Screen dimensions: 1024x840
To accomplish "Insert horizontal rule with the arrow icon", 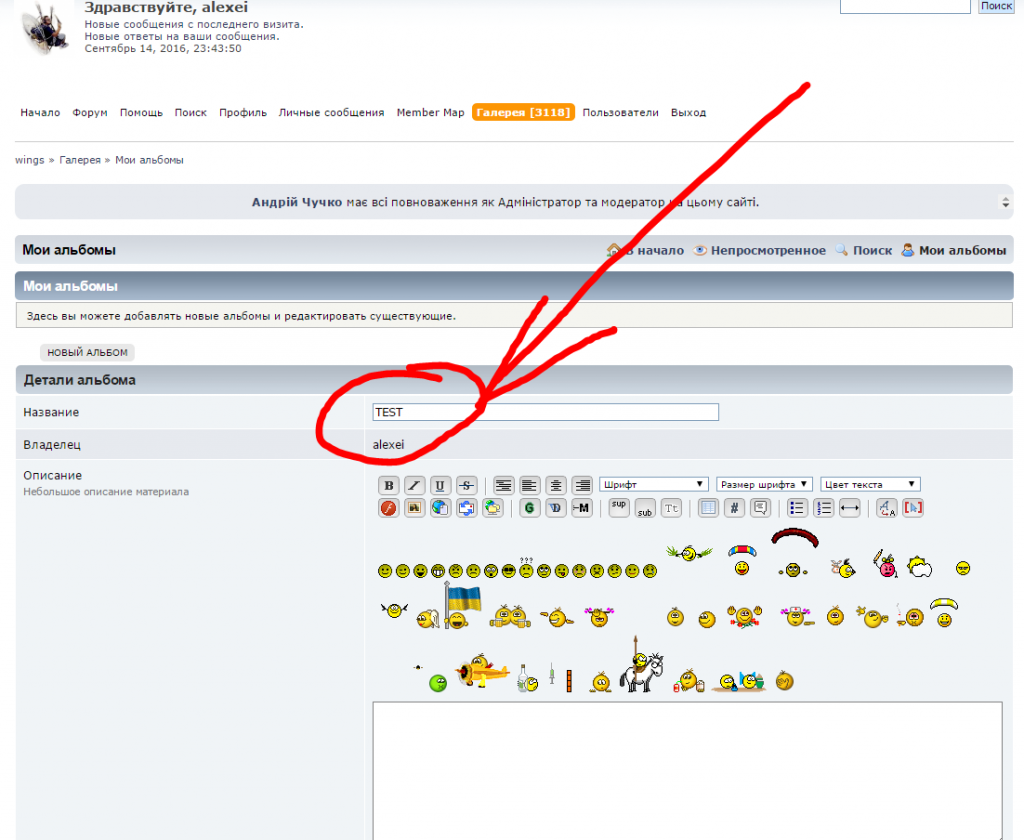I will (849, 508).
